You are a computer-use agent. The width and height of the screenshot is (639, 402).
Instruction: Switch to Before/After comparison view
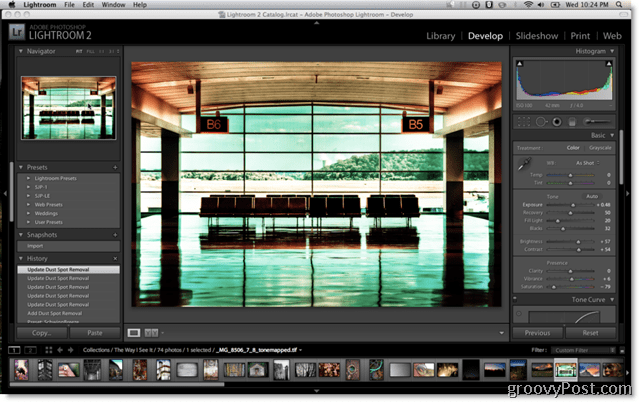coord(151,333)
